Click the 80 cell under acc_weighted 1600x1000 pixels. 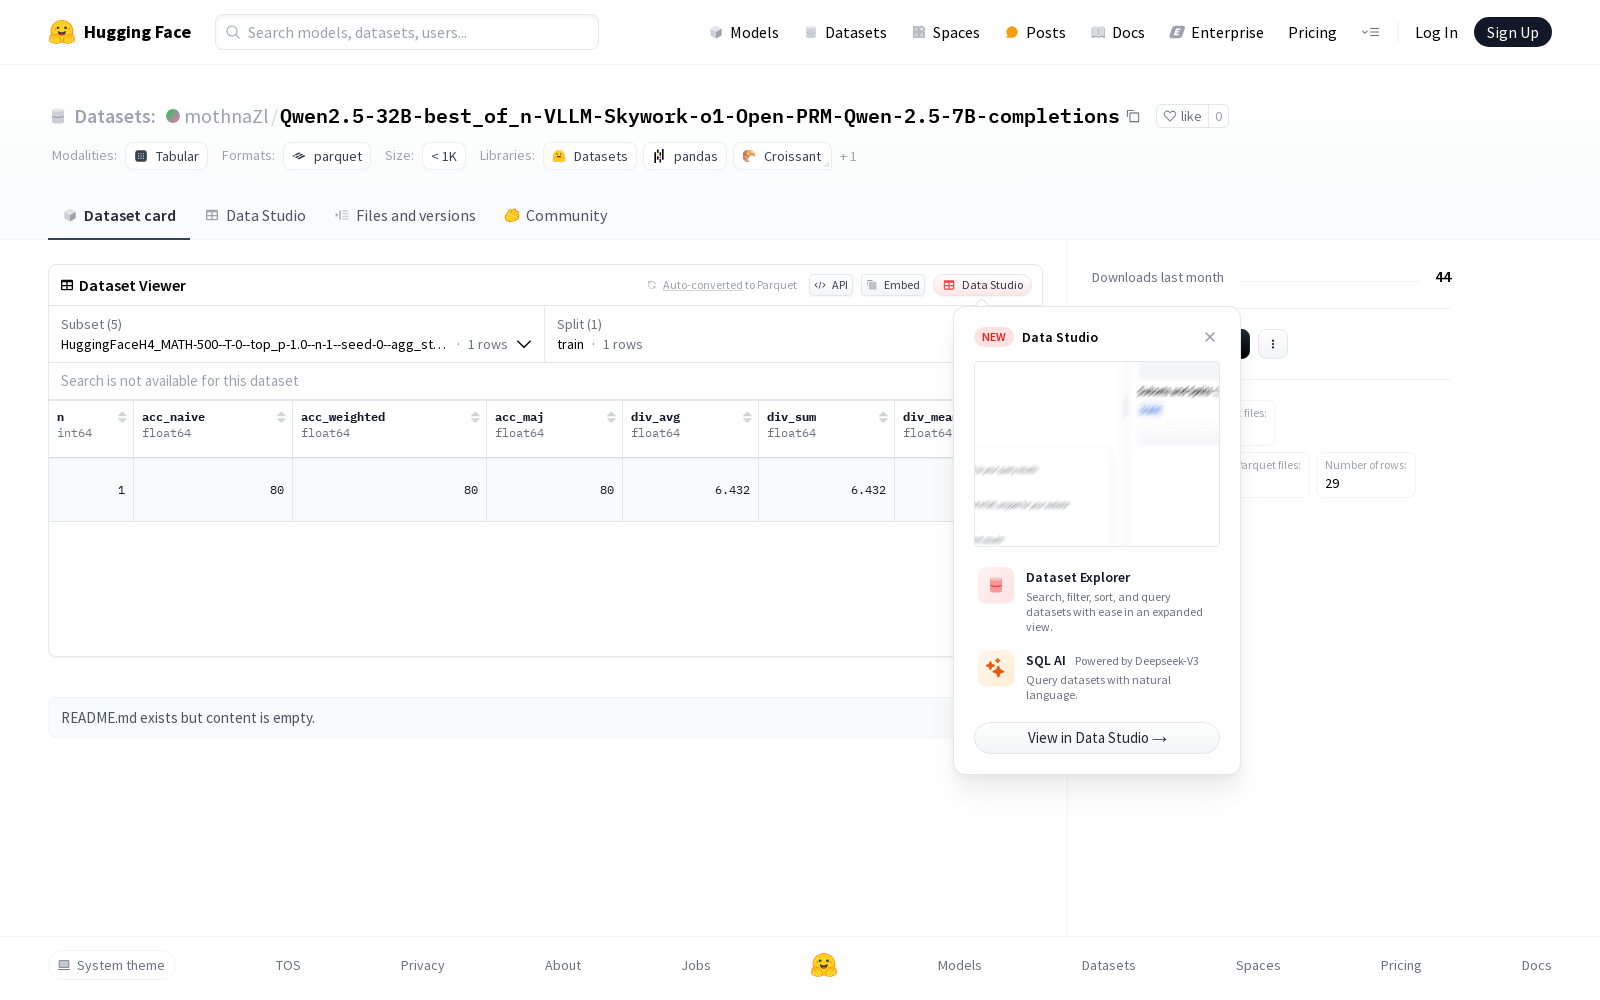click(390, 490)
